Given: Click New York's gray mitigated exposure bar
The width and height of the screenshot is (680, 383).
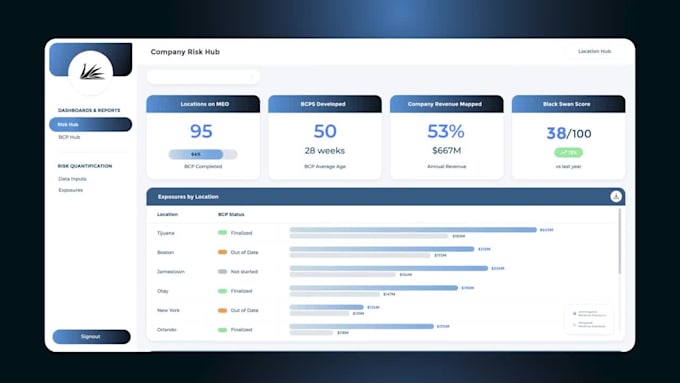Looking at the screenshot, I should [319, 314].
